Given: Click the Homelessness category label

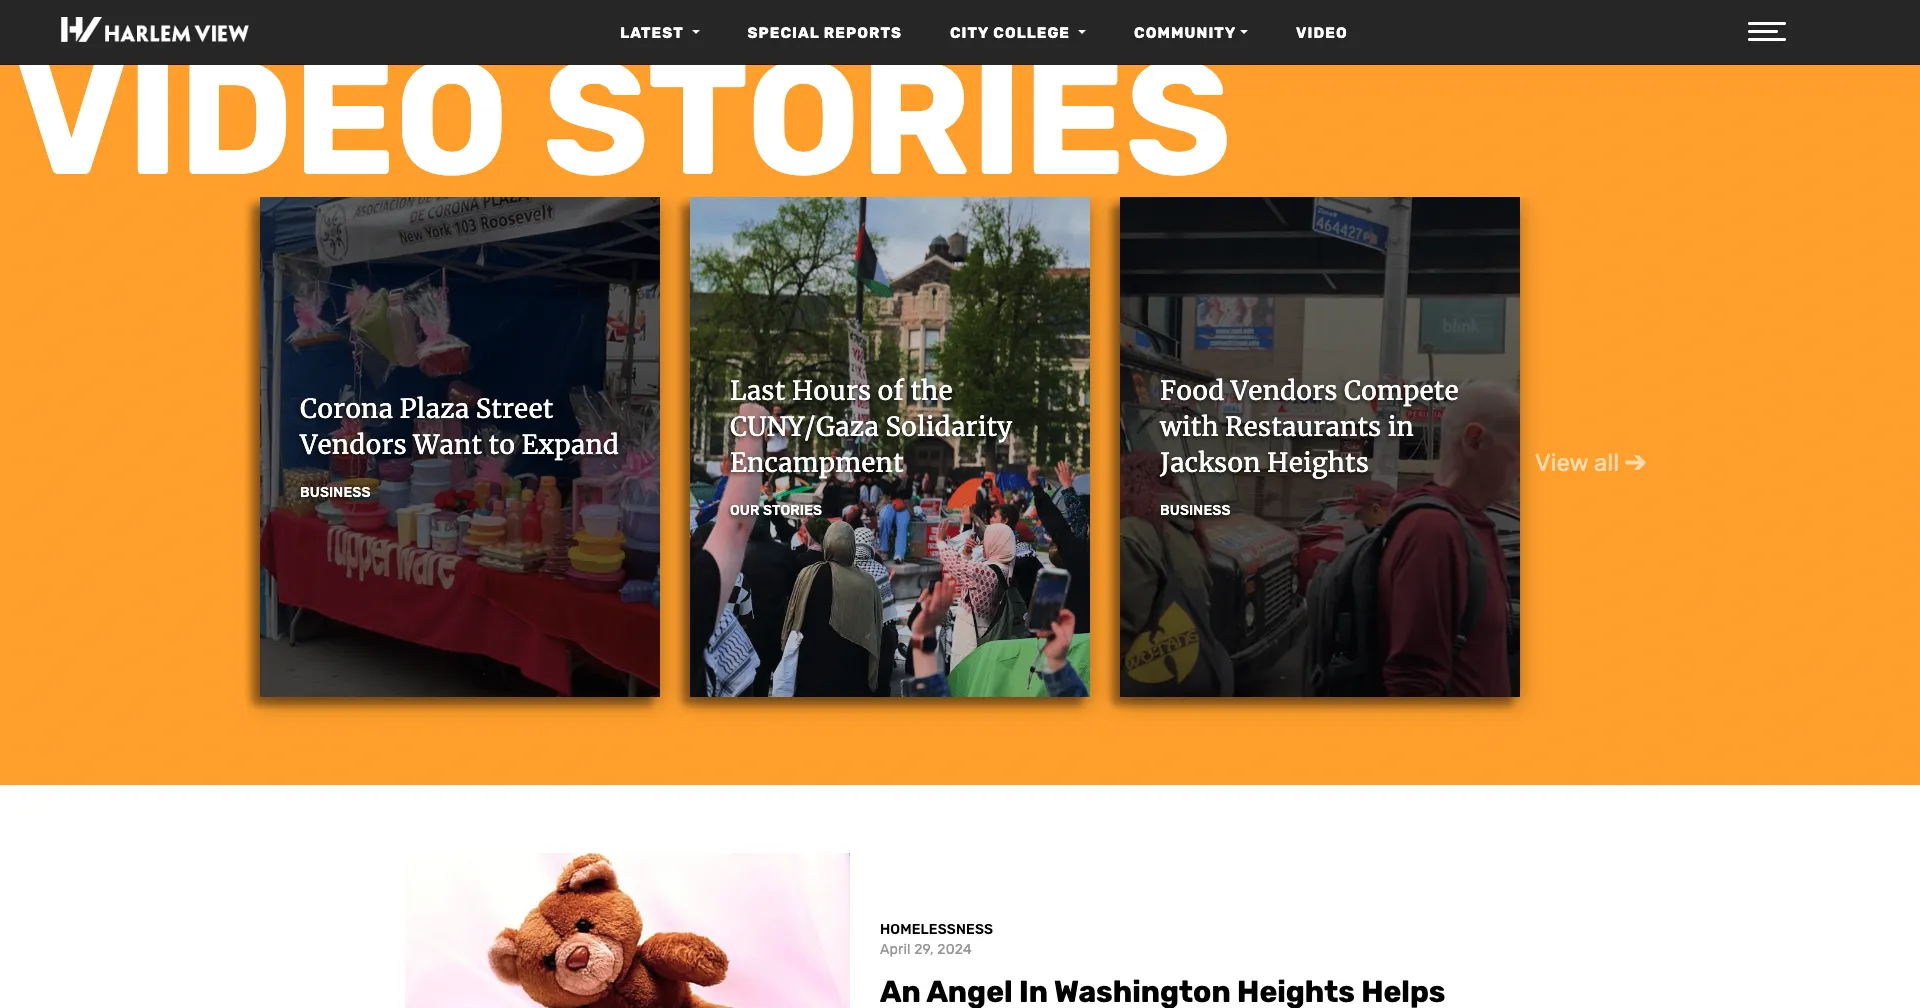Looking at the screenshot, I should [x=936, y=929].
